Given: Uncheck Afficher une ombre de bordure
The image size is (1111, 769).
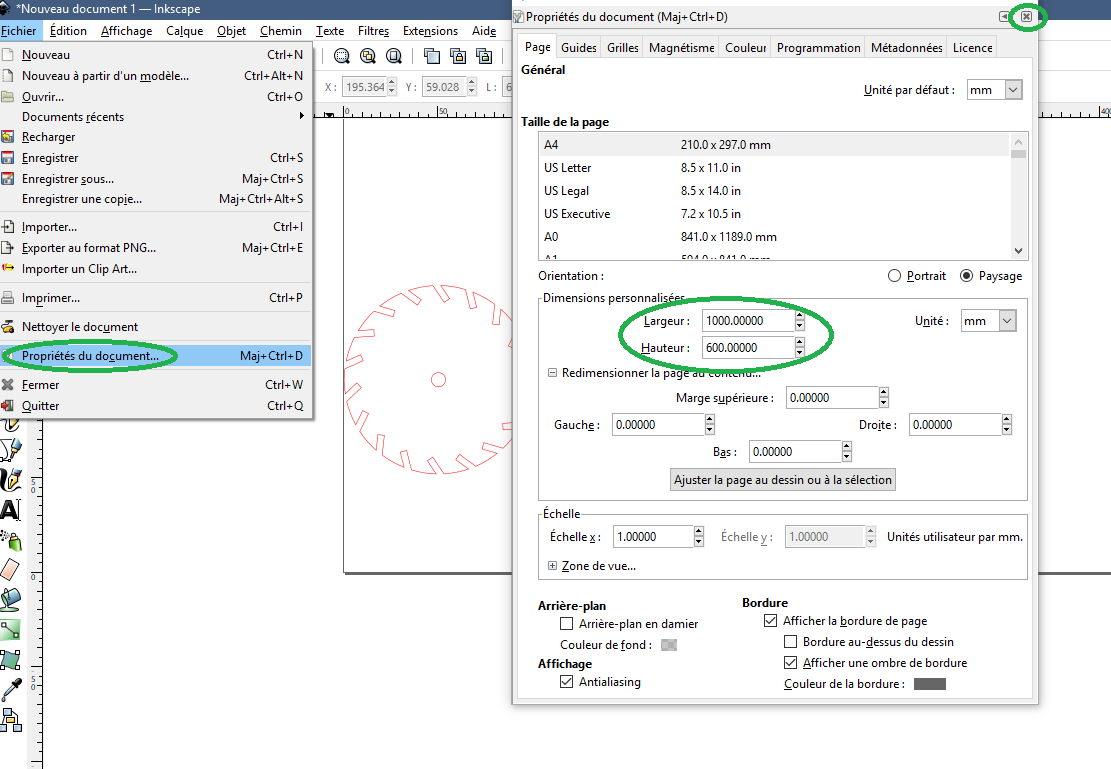Looking at the screenshot, I should [791, 663].
